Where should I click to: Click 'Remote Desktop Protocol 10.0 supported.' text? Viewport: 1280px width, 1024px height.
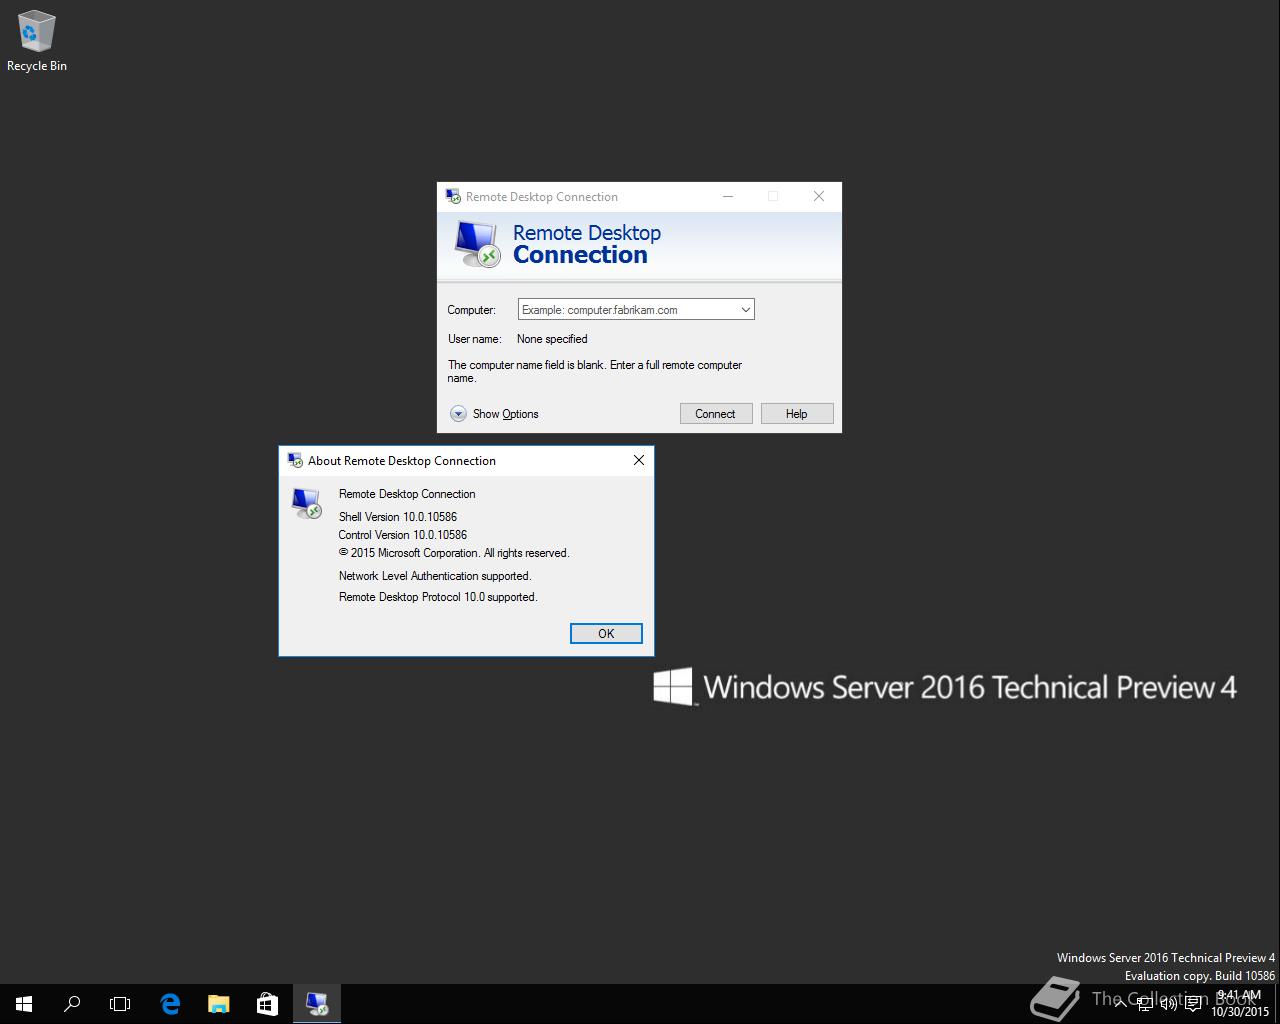click(x=438, y=597)
